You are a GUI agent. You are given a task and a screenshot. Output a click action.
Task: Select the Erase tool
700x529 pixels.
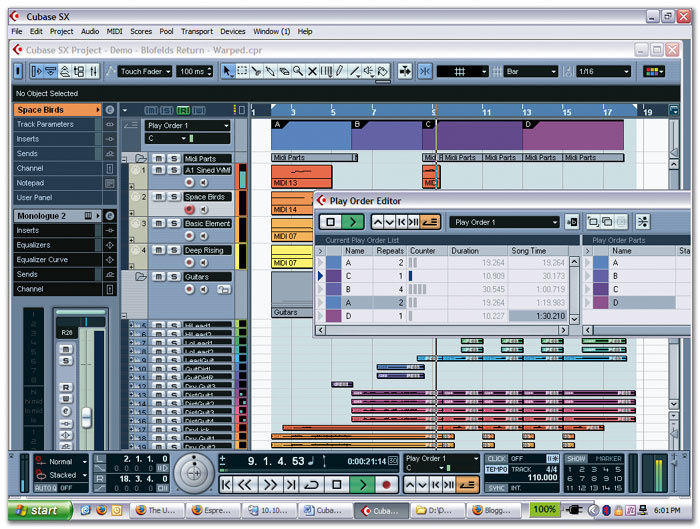[284, 71]
